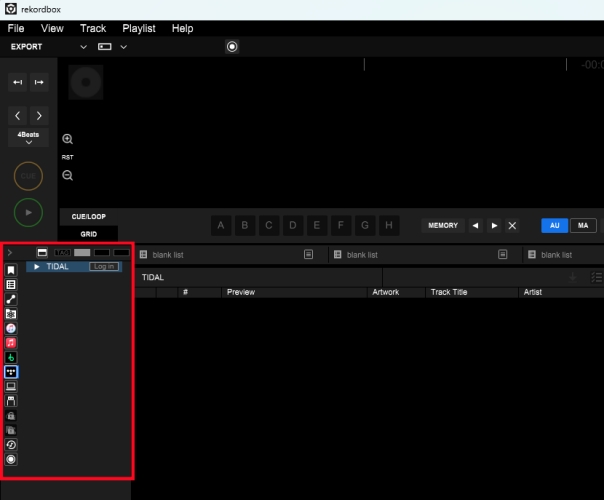
Task: Open the USB device icon in sidebar
Action: point(11,401)
